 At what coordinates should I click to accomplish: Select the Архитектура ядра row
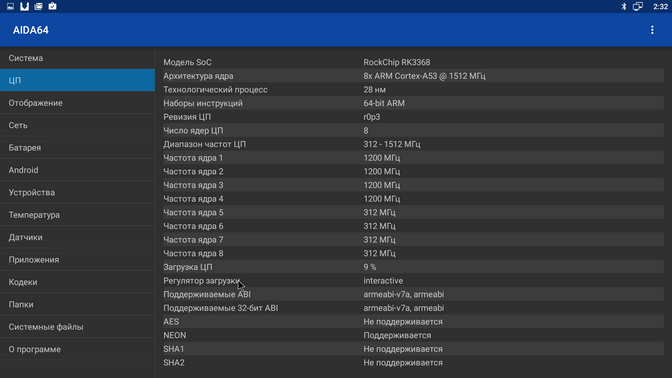tap(413, 76)
